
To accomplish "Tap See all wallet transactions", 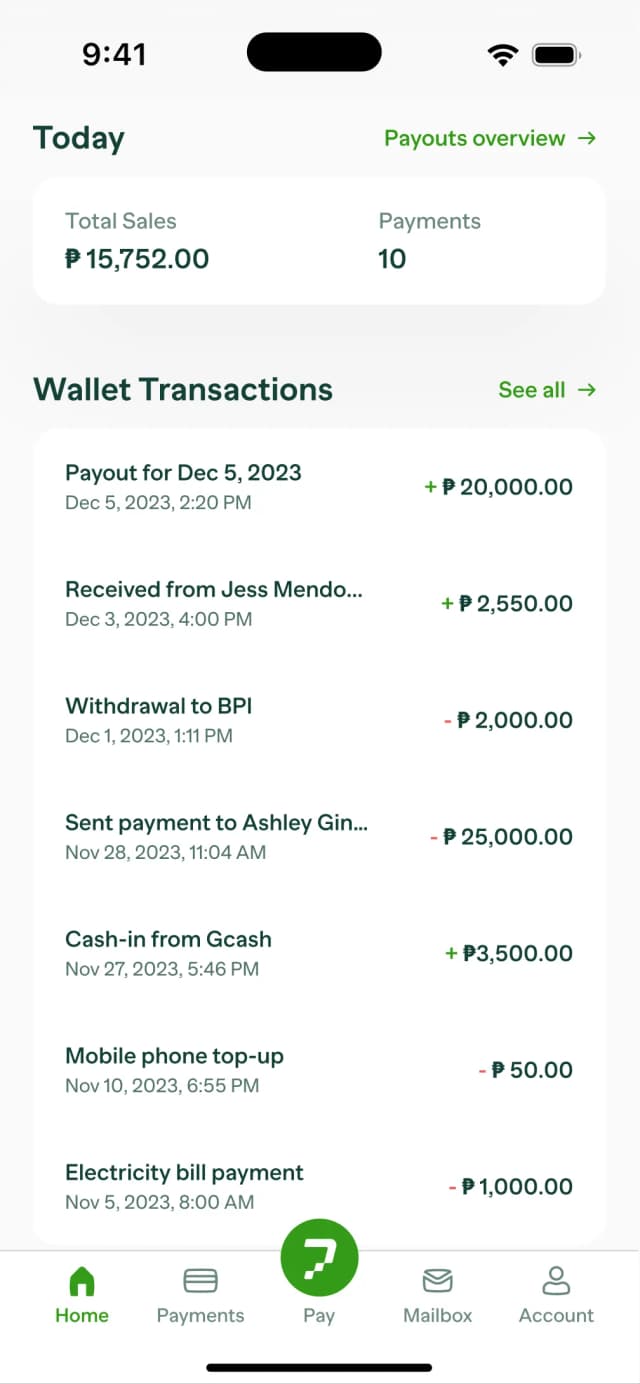I will (x=532, y=390).
